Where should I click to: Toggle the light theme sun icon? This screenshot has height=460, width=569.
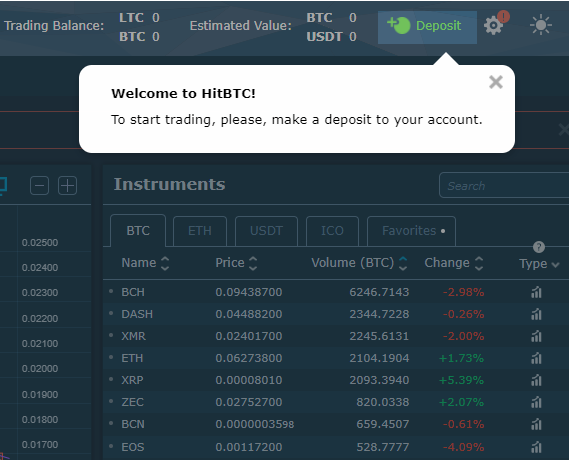[541, 25]
